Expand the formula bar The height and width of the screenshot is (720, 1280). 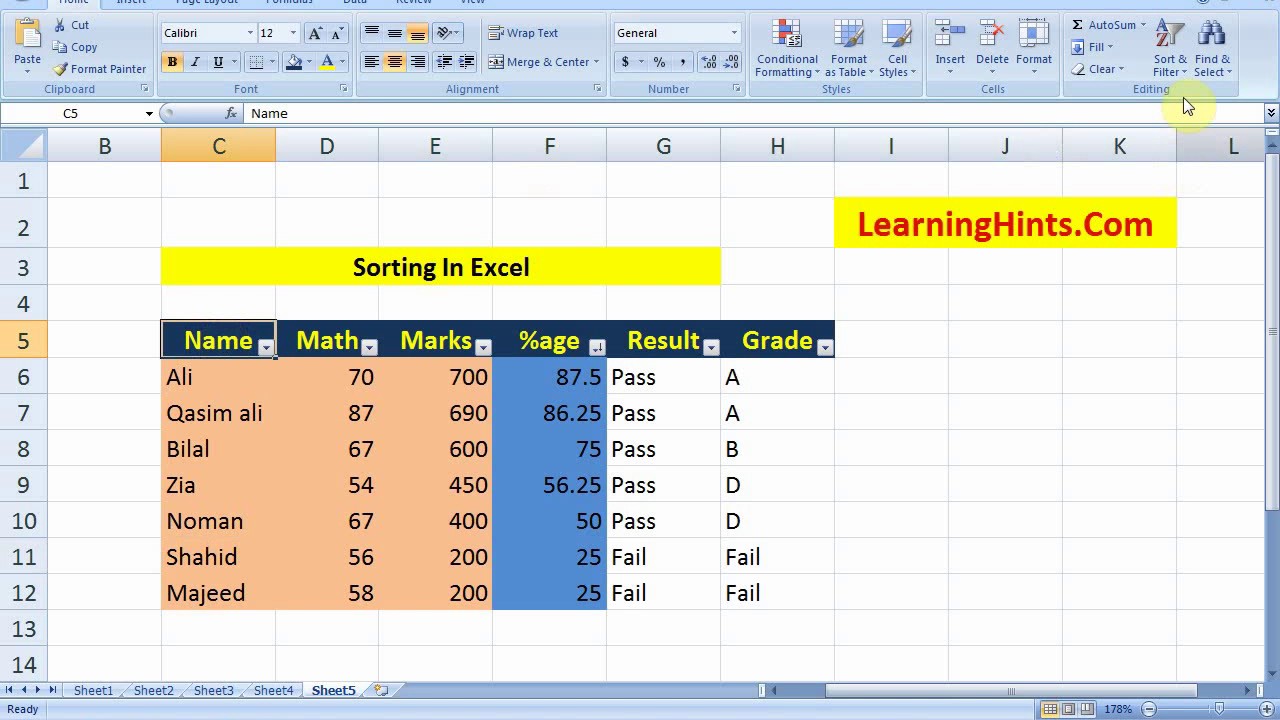[x=1271, y=113]
